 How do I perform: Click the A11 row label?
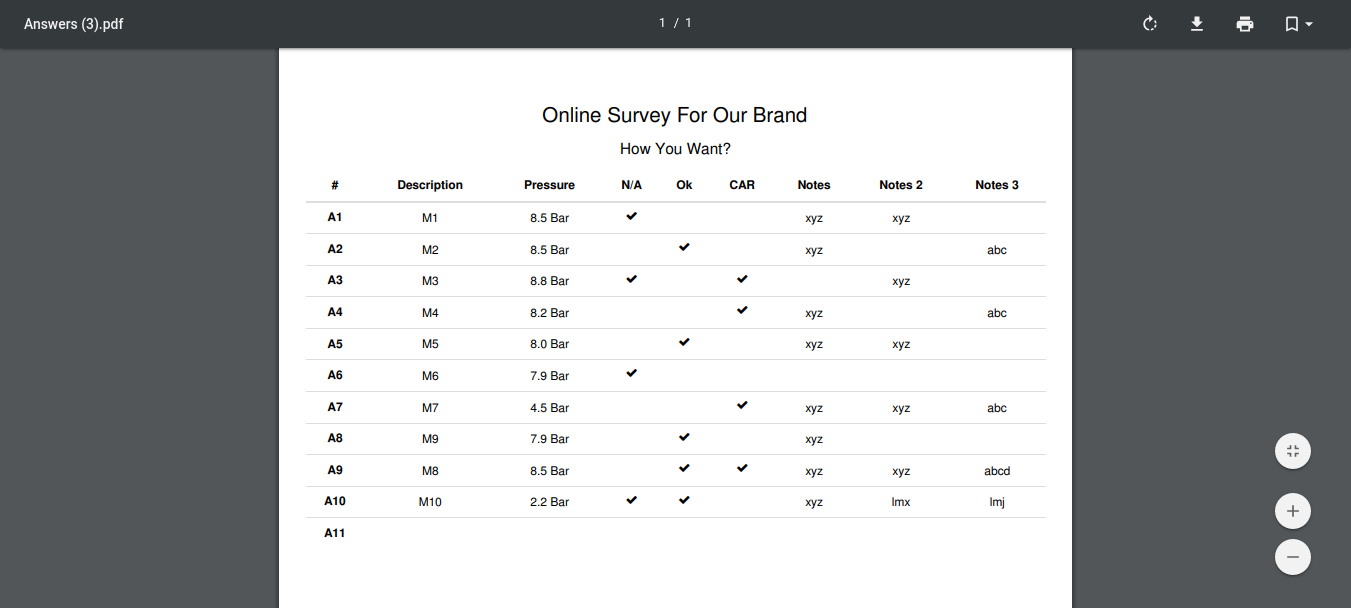[335, 533]
